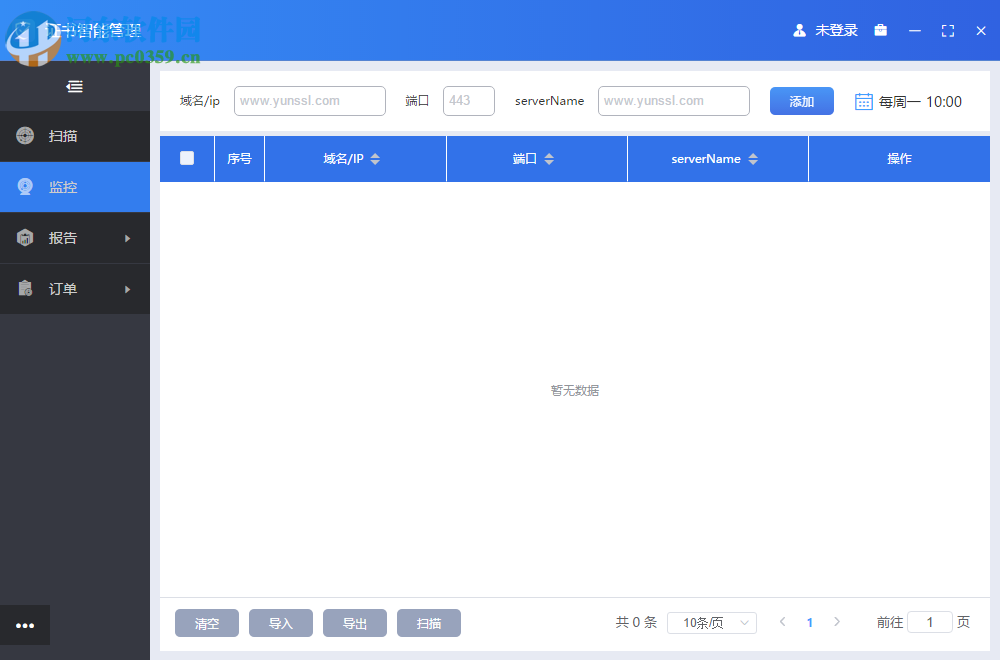Click the calendar icon near 每周一 10:00
Screen dimensions: 1000x660
[x=862, y=101]
